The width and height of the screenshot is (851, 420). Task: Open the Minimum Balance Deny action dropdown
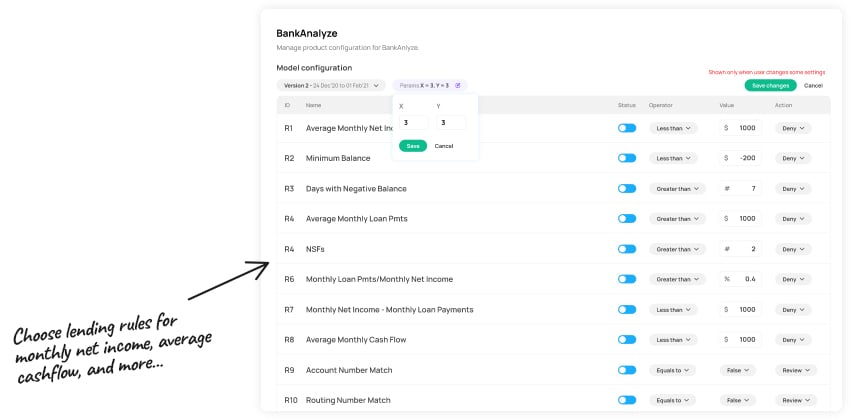click(793, 158)
